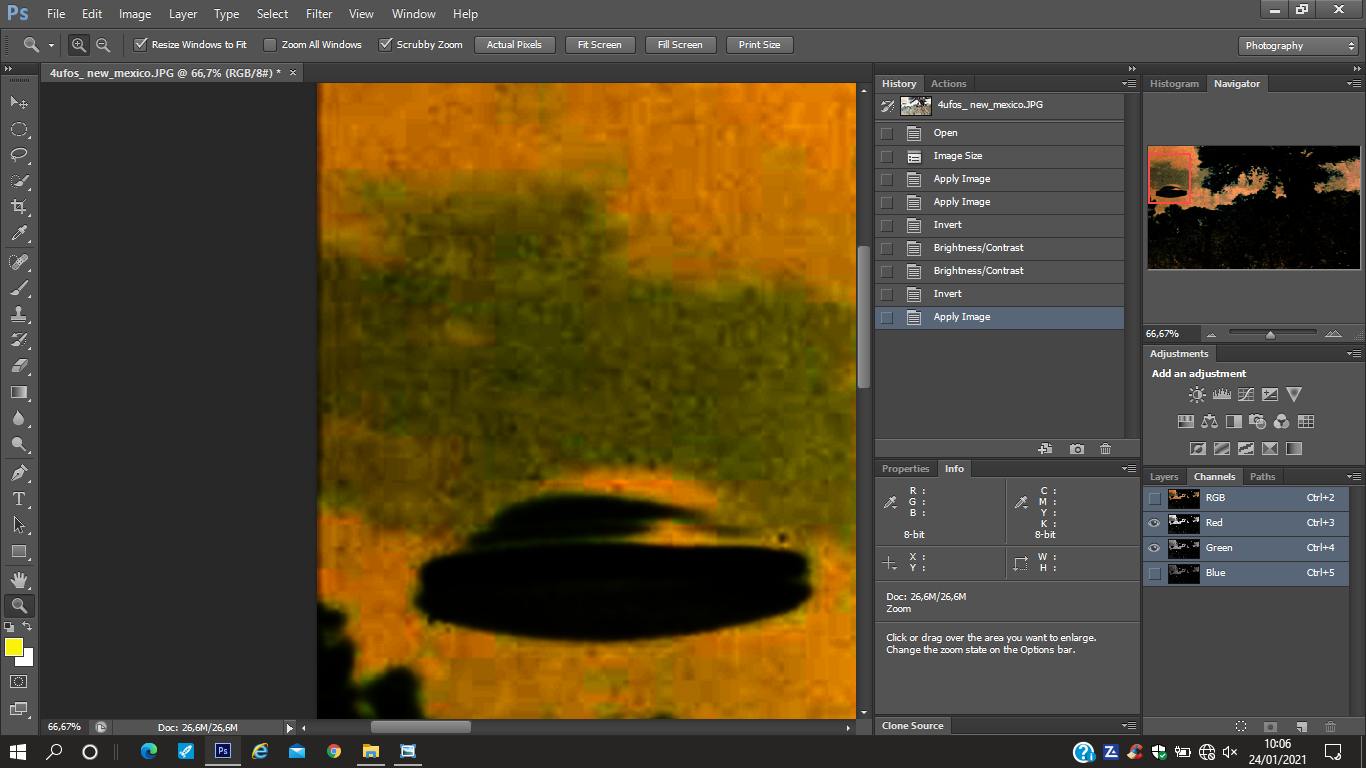The height and width of the screenshot is (768, 1366).
Task: Select the Eyedropper tool
Action: (19, 234)
